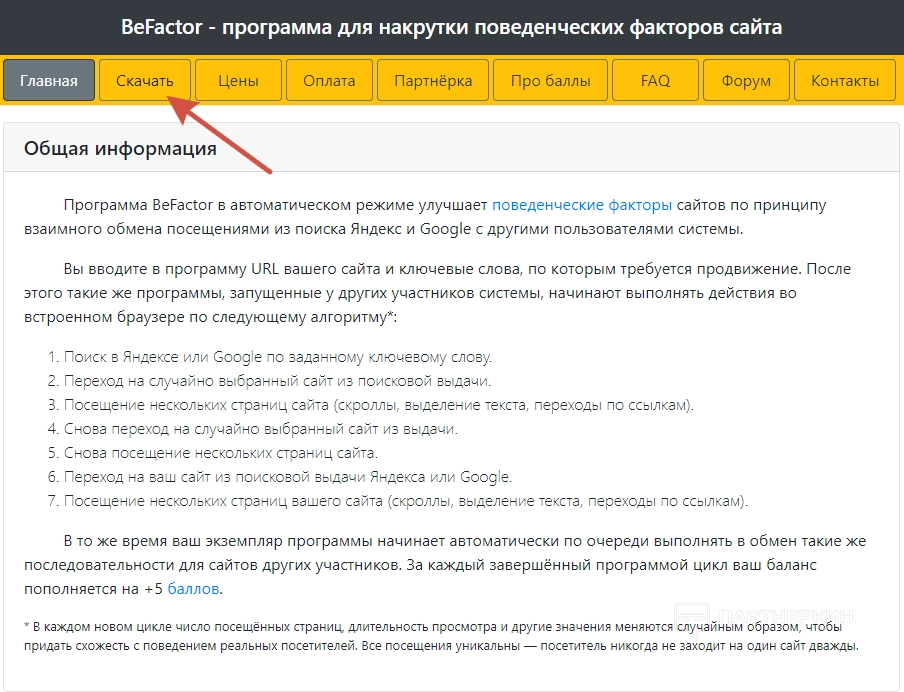This screenshot has width=904, height=692.
Task: Go to the Скачать page
Action: coord(144,80)
